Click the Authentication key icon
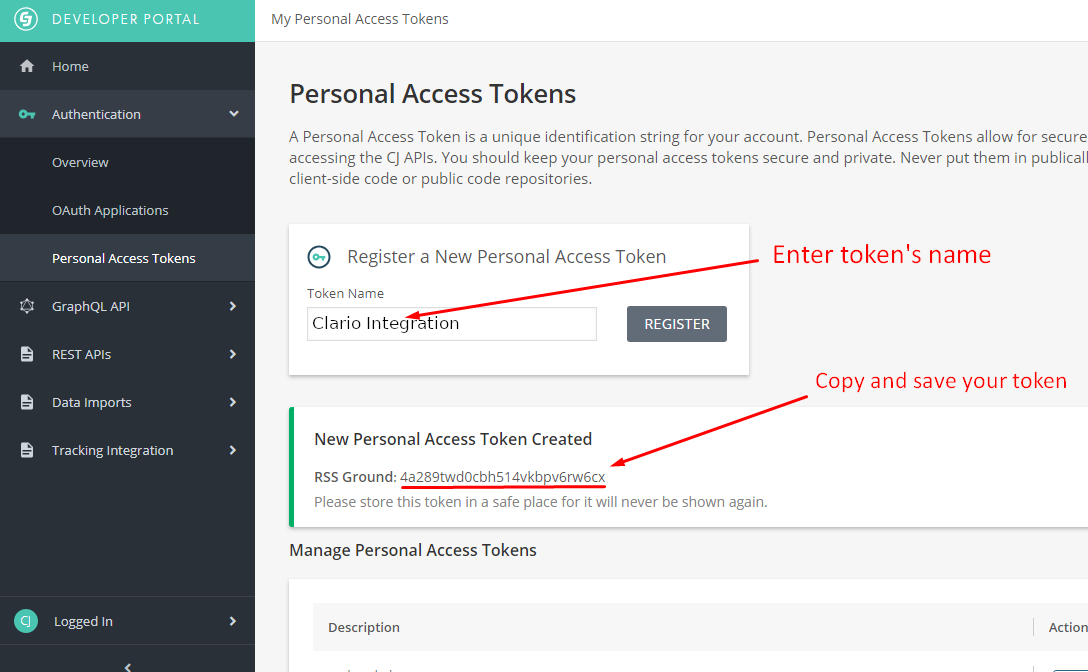1088x672 pixels. (27, 114)
